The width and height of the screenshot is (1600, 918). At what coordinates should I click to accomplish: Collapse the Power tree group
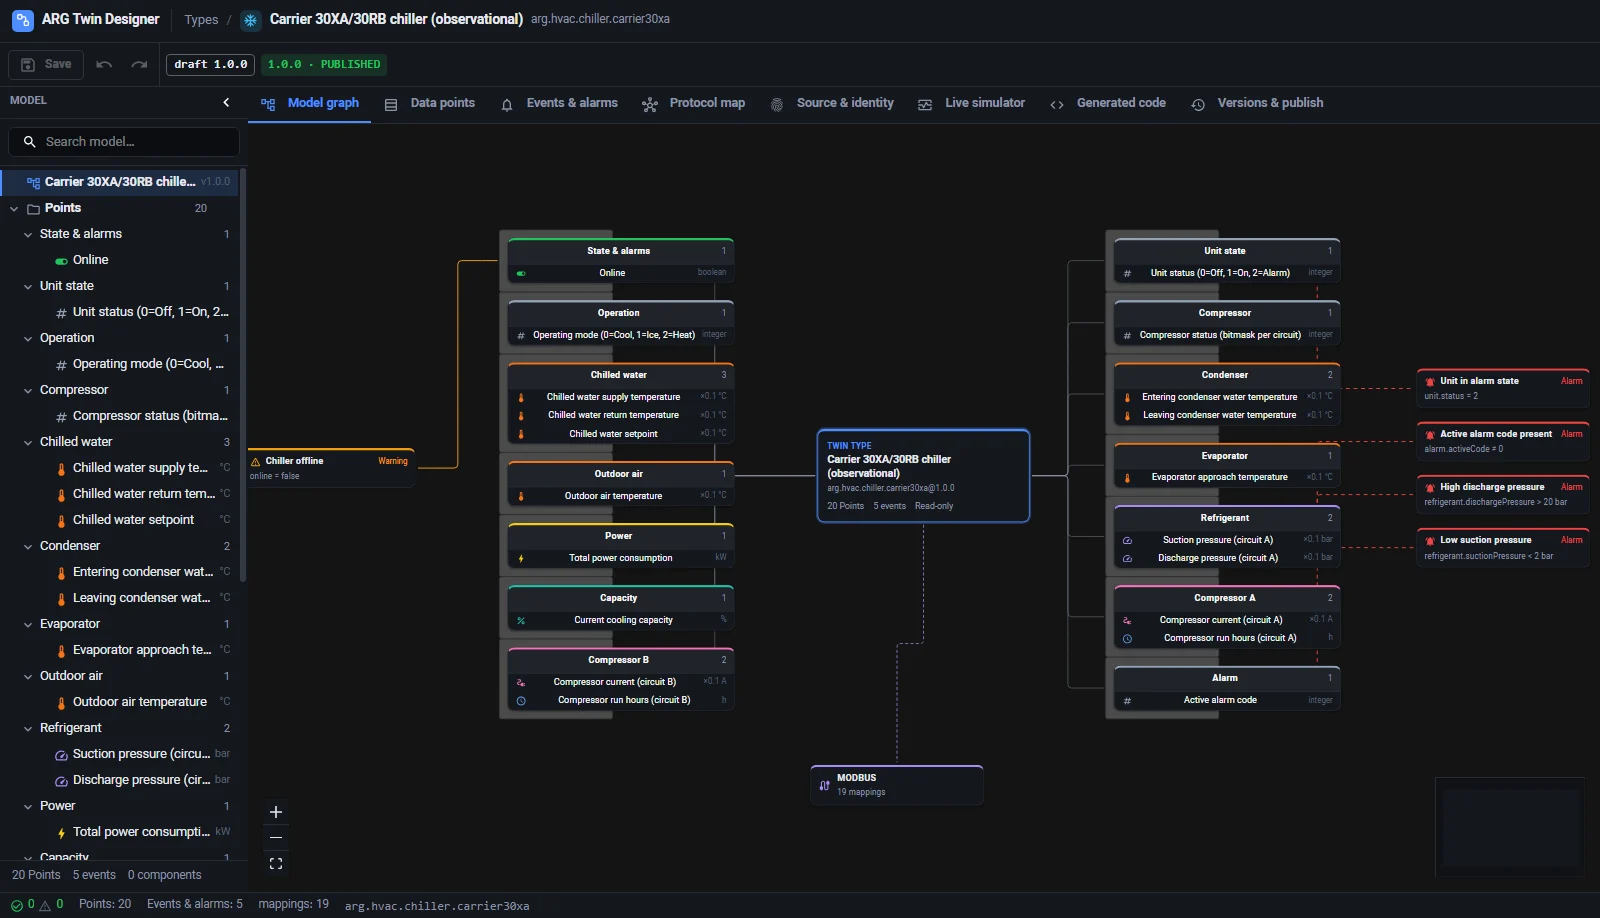[28, 806]
